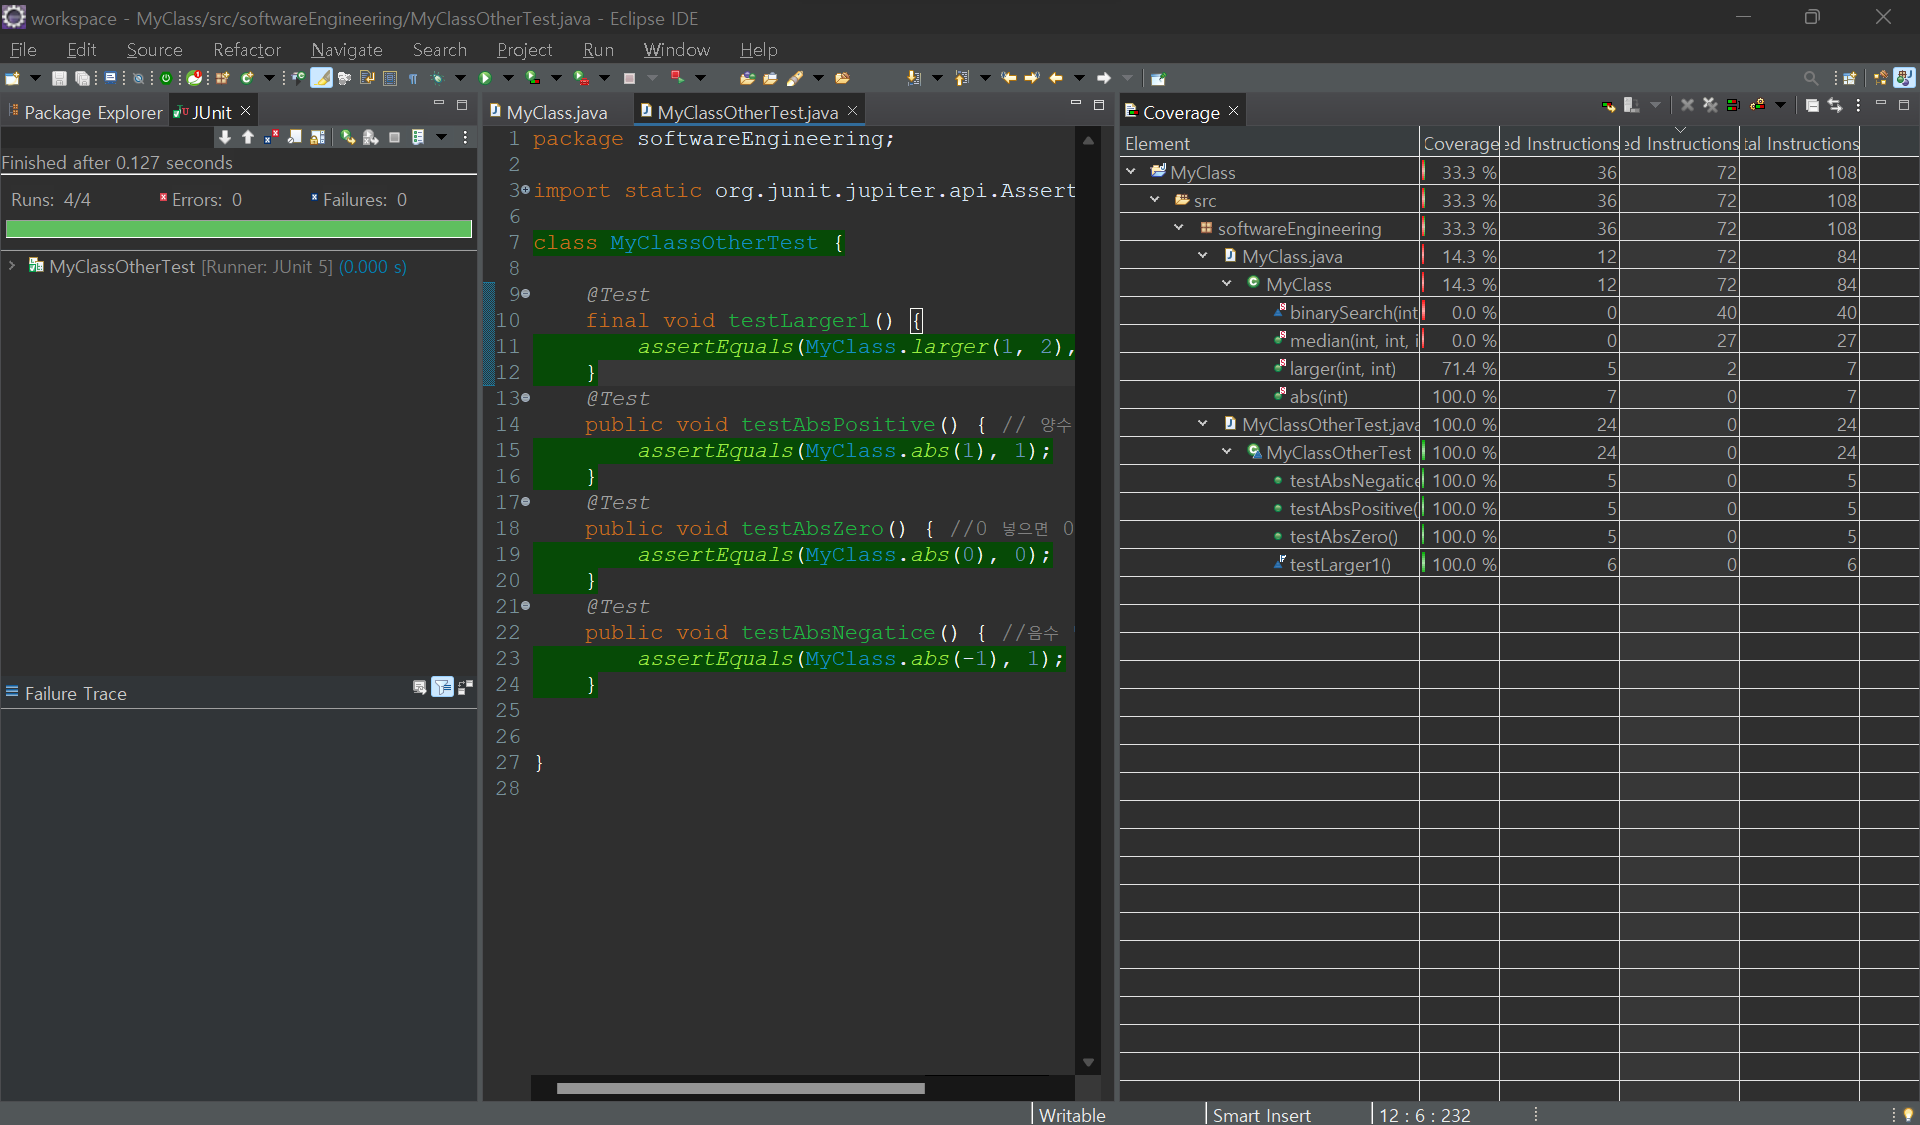Click the Save All toolbar icon
1920x1125 pixels.
click(x=82, y=78)
